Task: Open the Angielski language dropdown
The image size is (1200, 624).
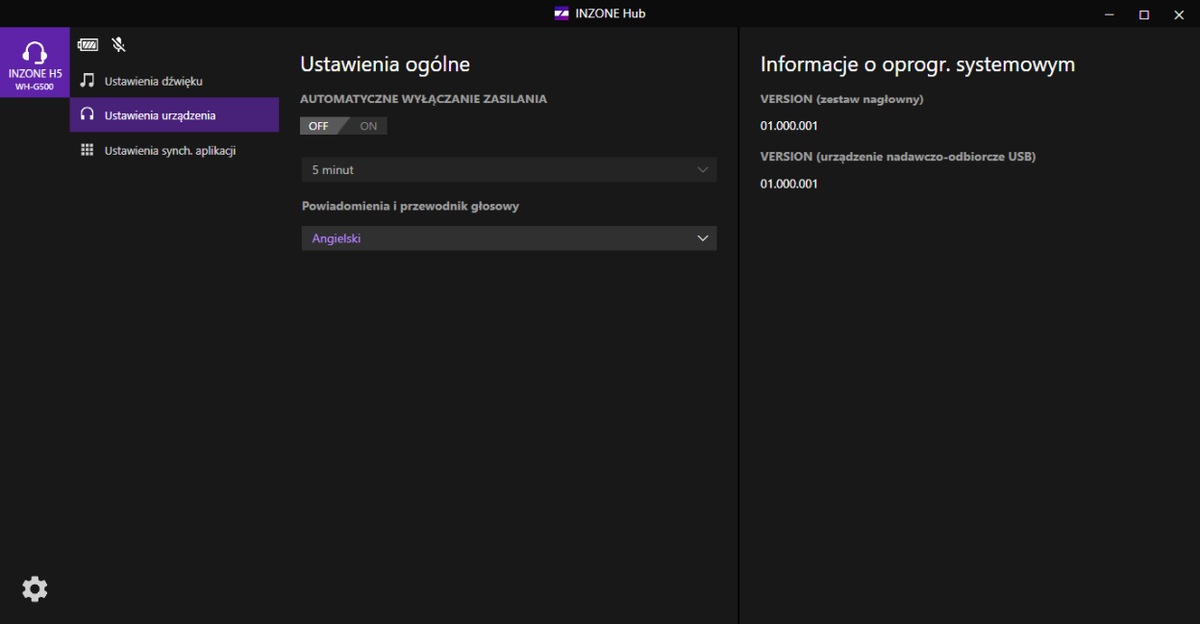Action: (x=509, y=238)
